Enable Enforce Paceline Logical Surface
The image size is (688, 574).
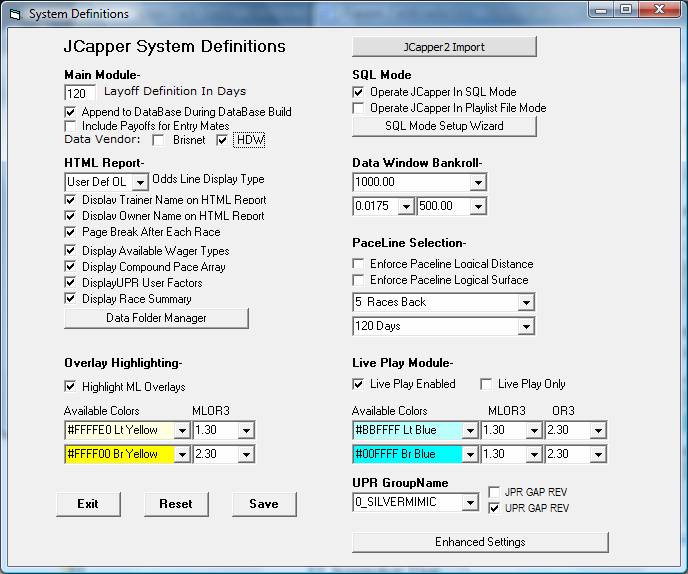(358, 280)
